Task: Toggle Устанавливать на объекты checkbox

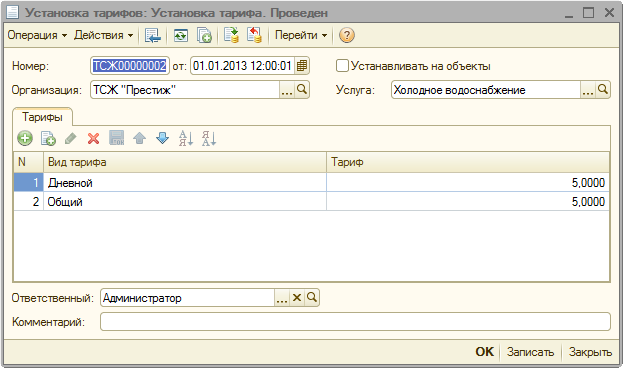Action: click(342, 66)
